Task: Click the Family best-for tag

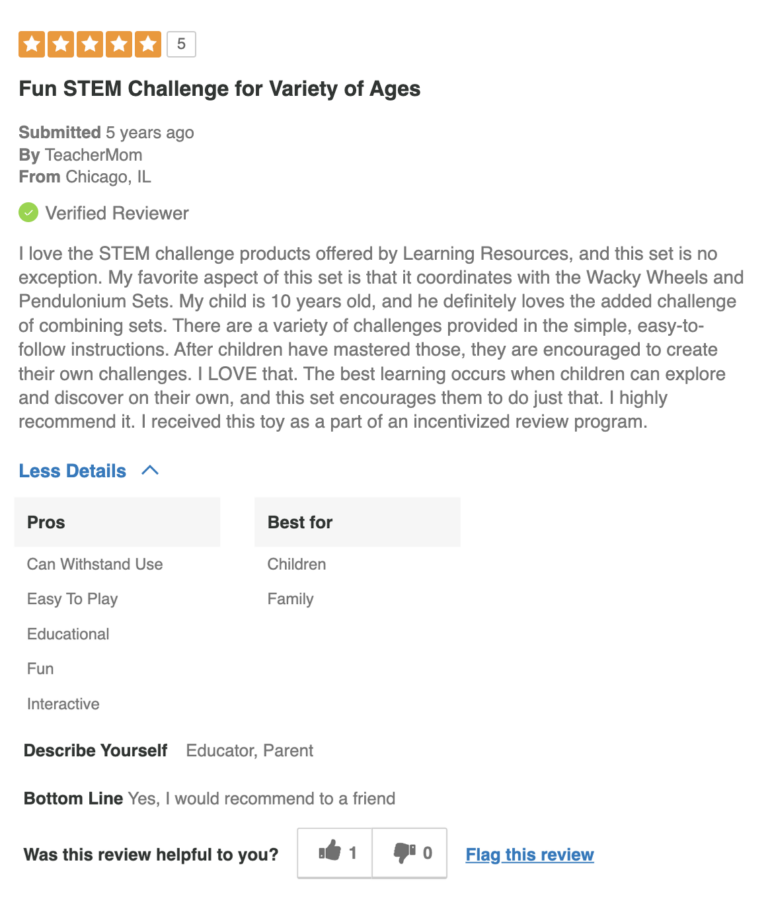Action: coord(290,599)
